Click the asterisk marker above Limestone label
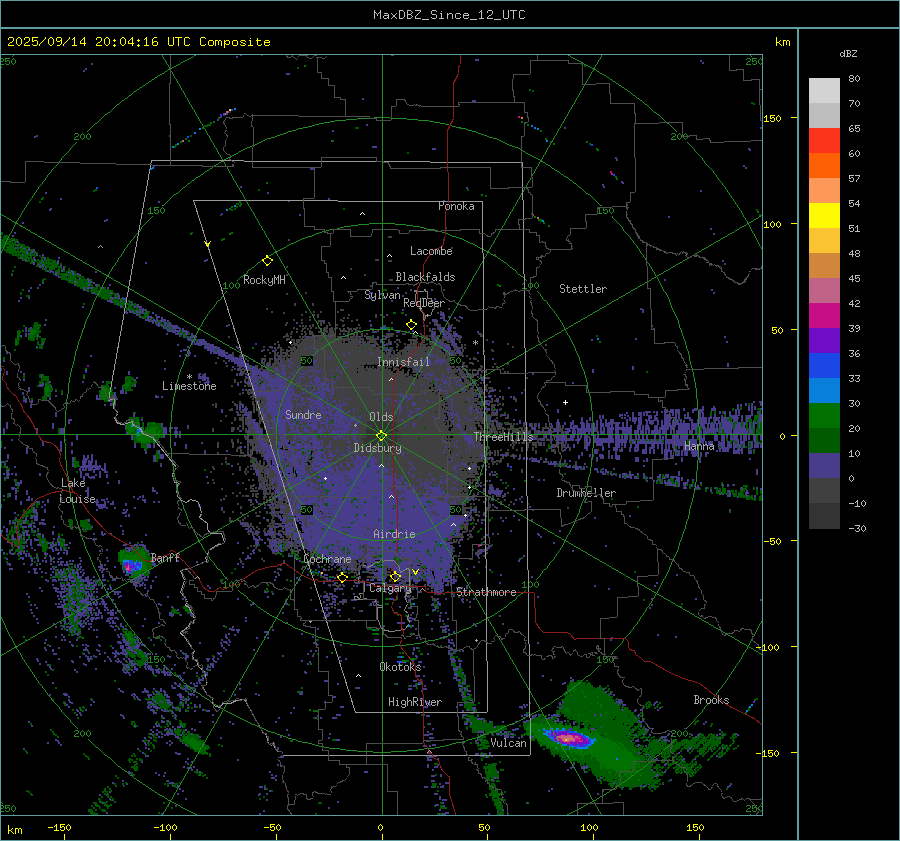This screenshot has height=841, width=900. click(189, 377)
